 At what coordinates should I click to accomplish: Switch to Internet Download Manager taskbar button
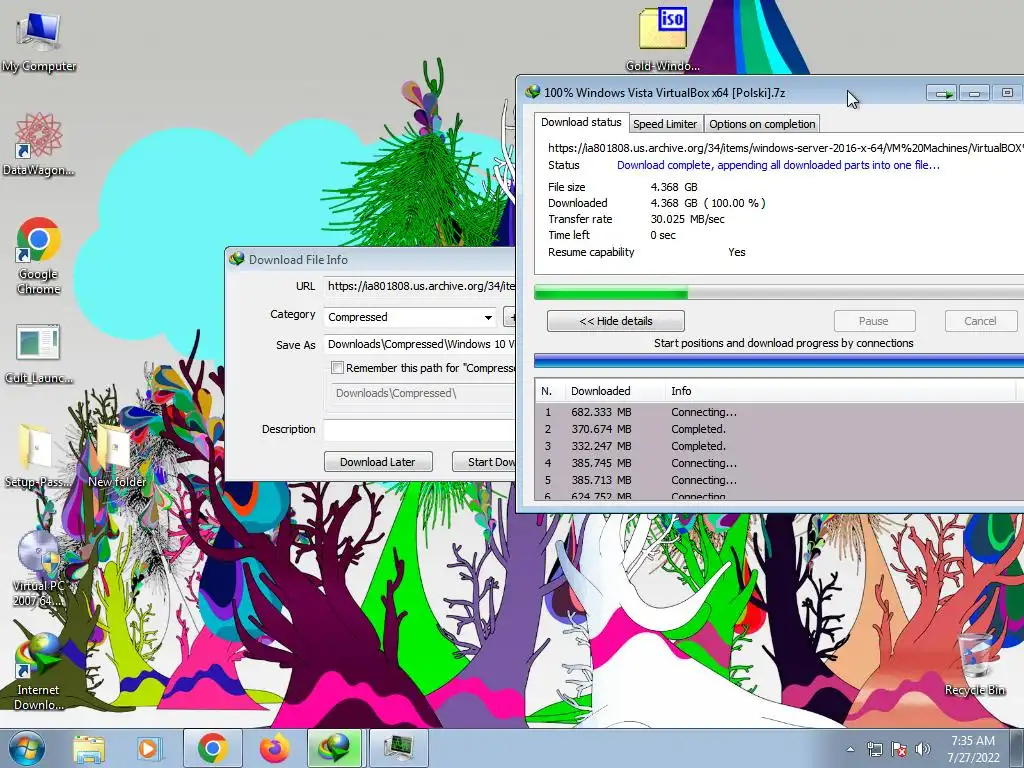click(335, 748)
